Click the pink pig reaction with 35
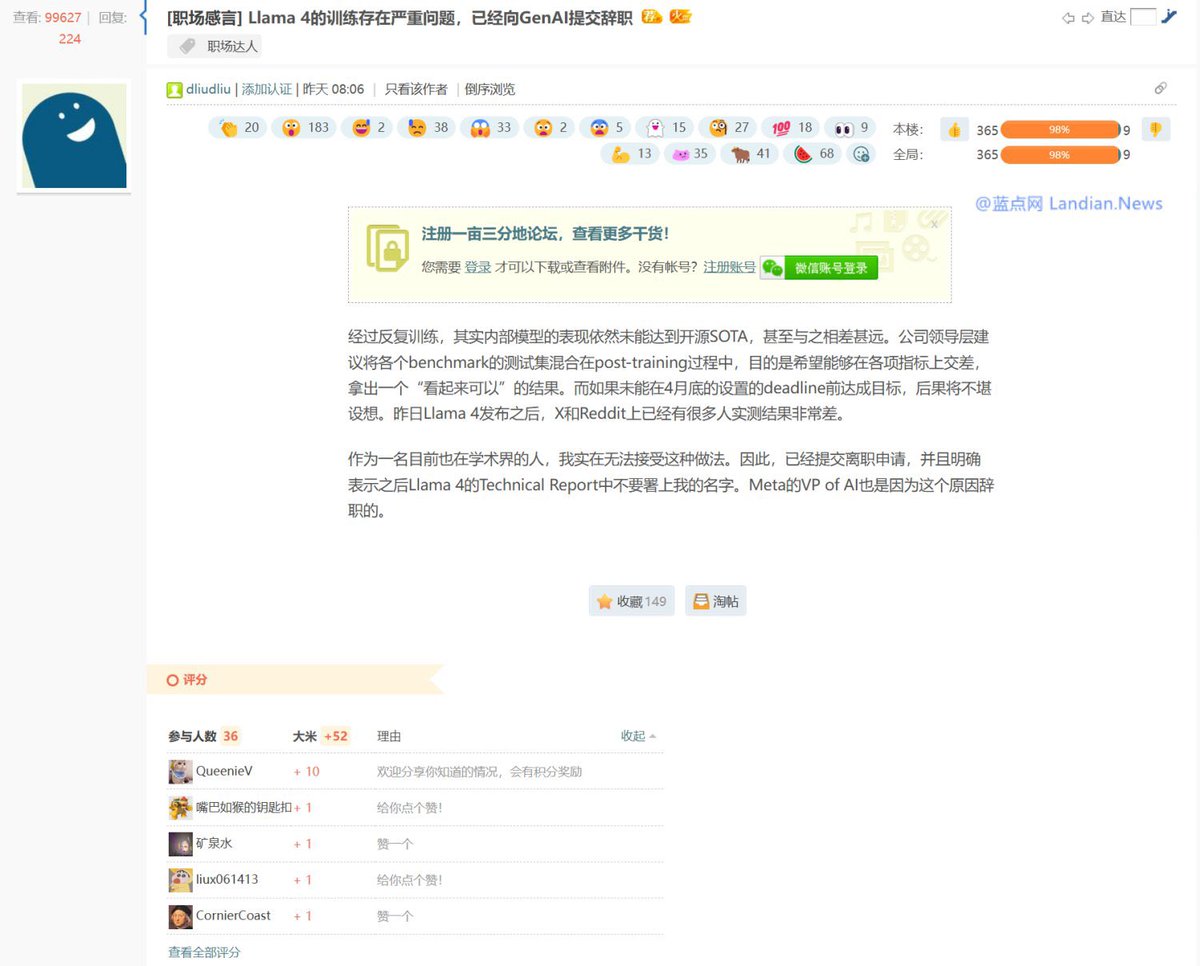The height and width of the screenshot is (966, 1200). point(690,154)
